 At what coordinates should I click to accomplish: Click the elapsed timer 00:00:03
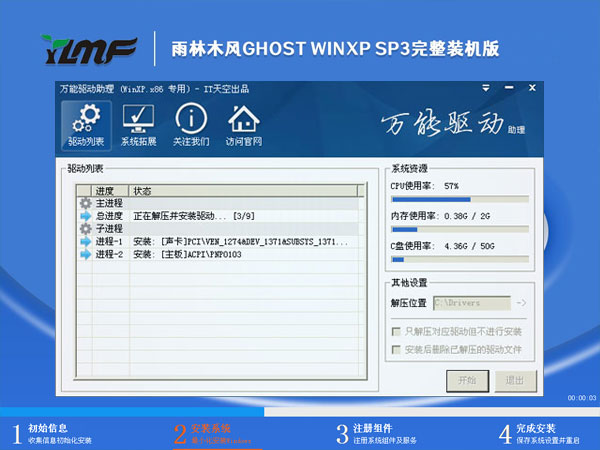(582, 398)
